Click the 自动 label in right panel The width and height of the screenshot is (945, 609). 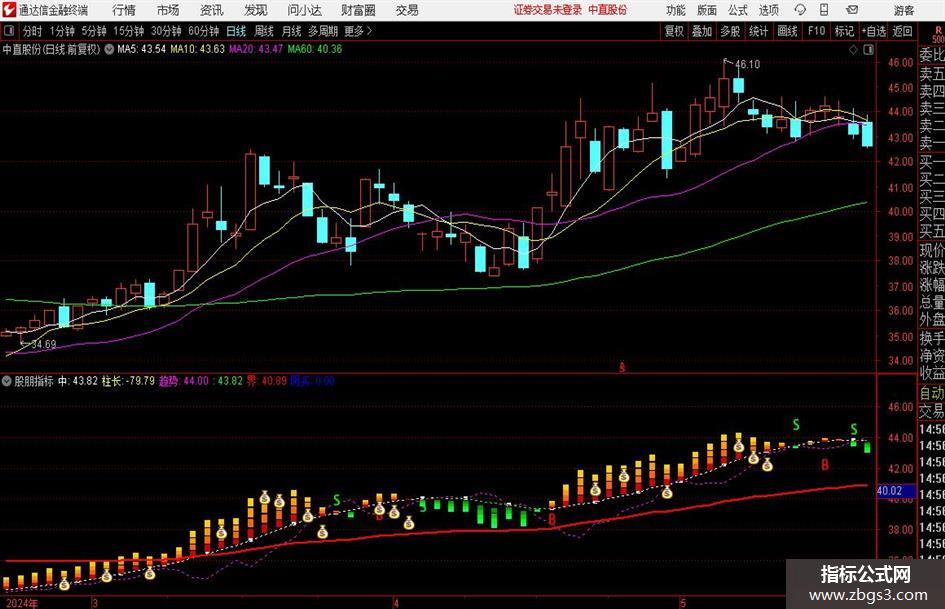point(932,393)
